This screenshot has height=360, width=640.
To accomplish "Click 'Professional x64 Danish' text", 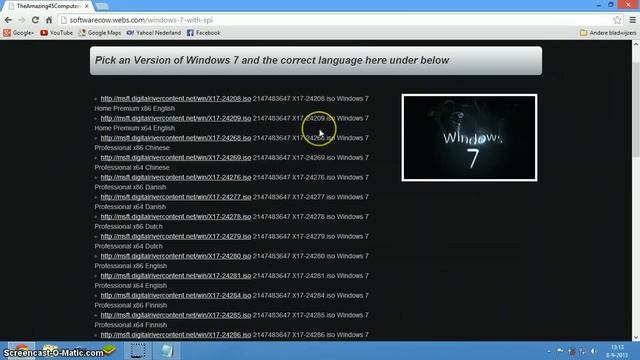I will (130, 207).
